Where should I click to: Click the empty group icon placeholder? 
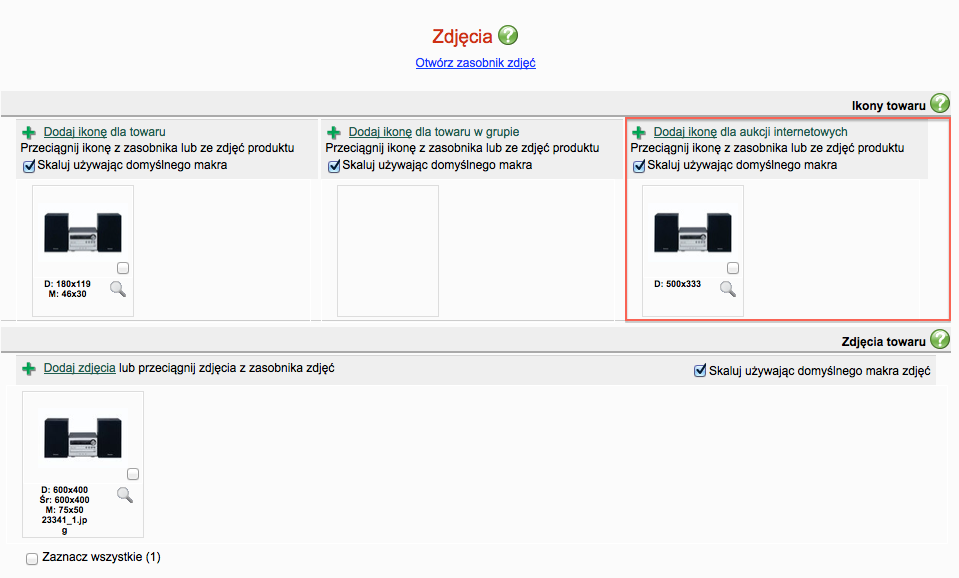point(387,250)
